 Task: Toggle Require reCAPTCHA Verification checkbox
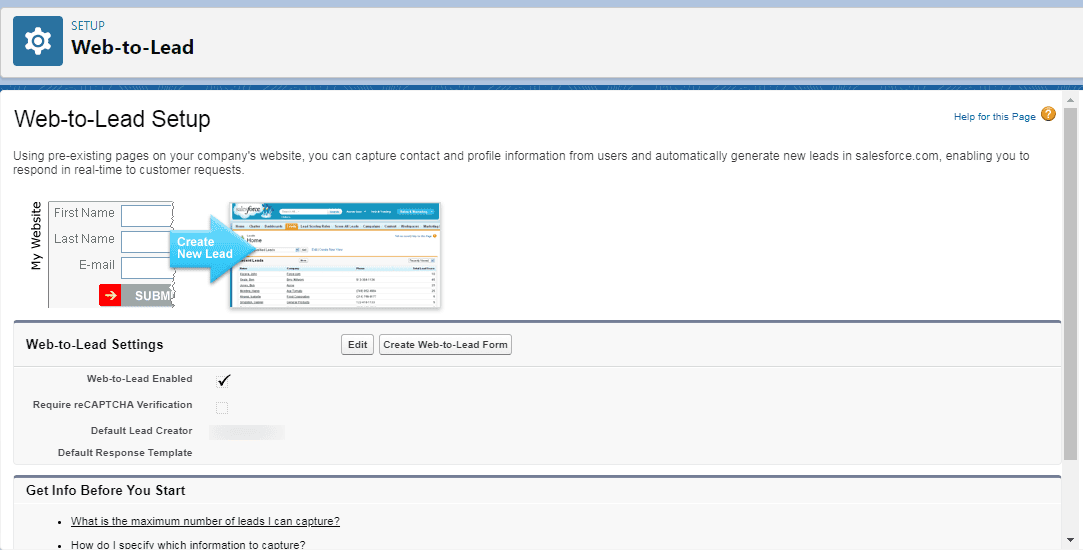point(222,408)
